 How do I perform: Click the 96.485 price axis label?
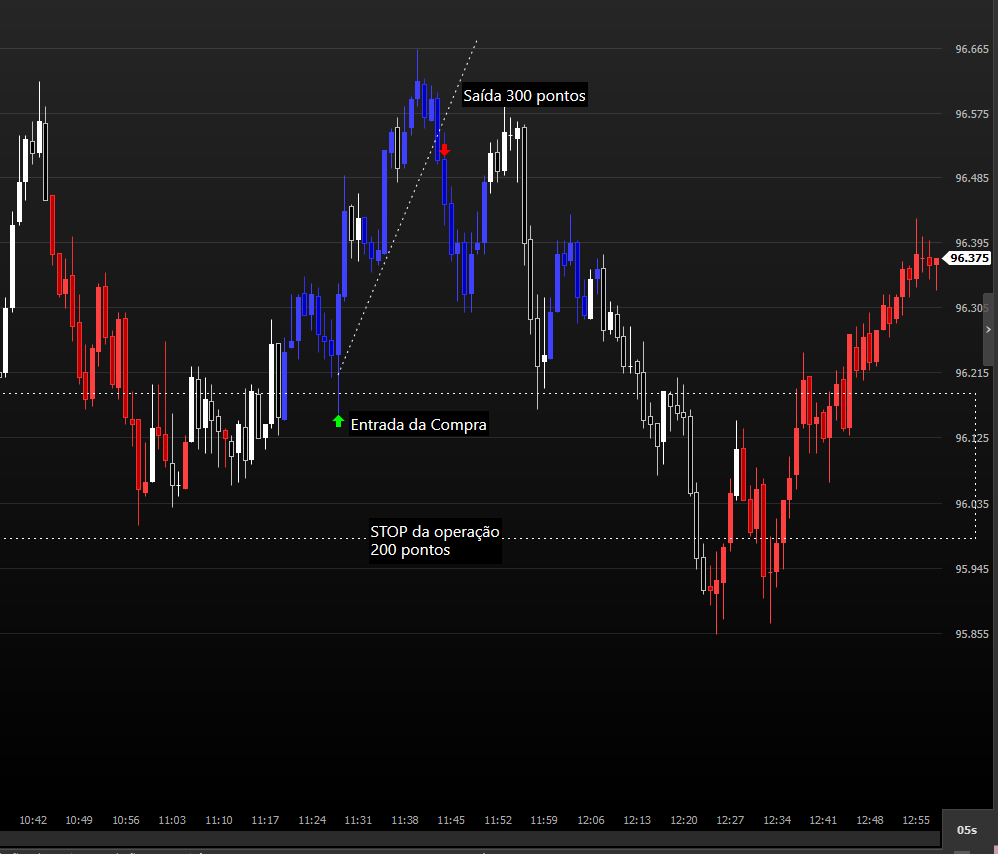[x=972, y=178]
